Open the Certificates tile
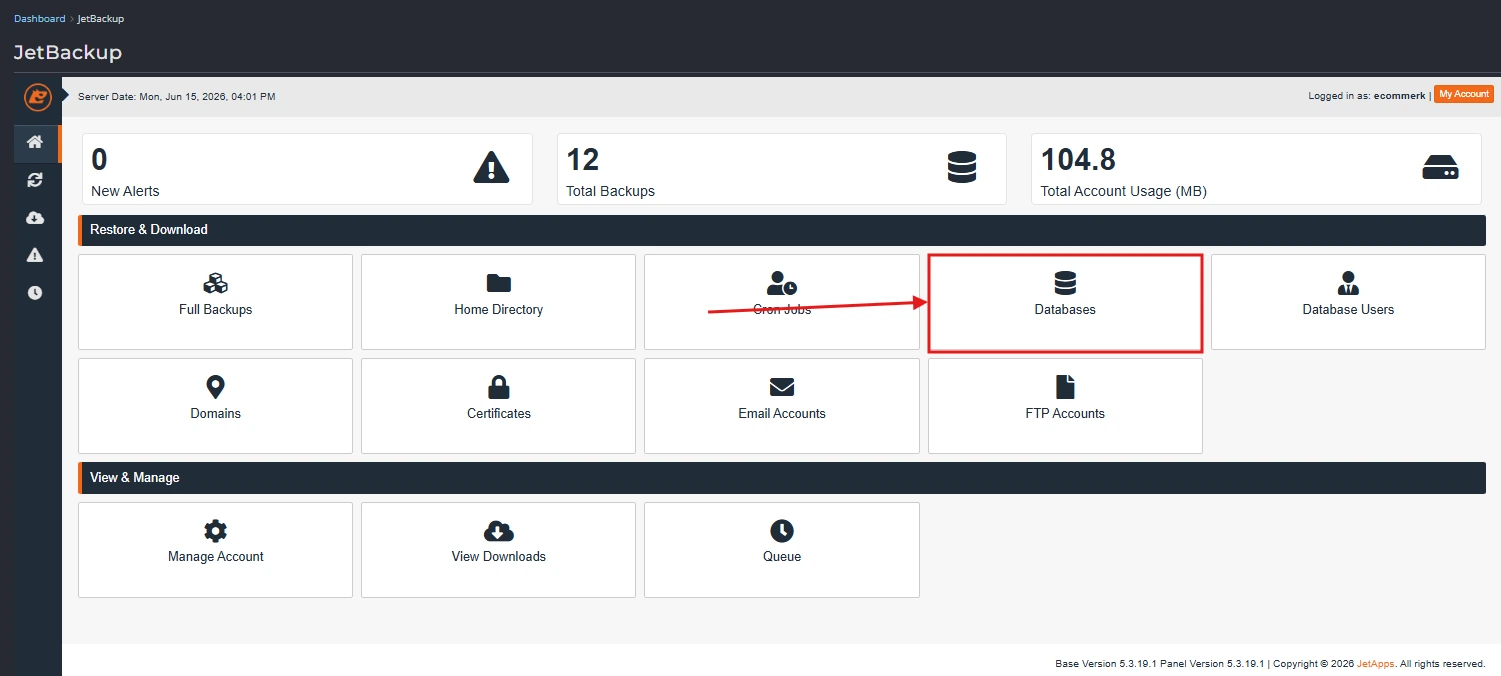Screen dimensions: 1501x676 [498, 406]
